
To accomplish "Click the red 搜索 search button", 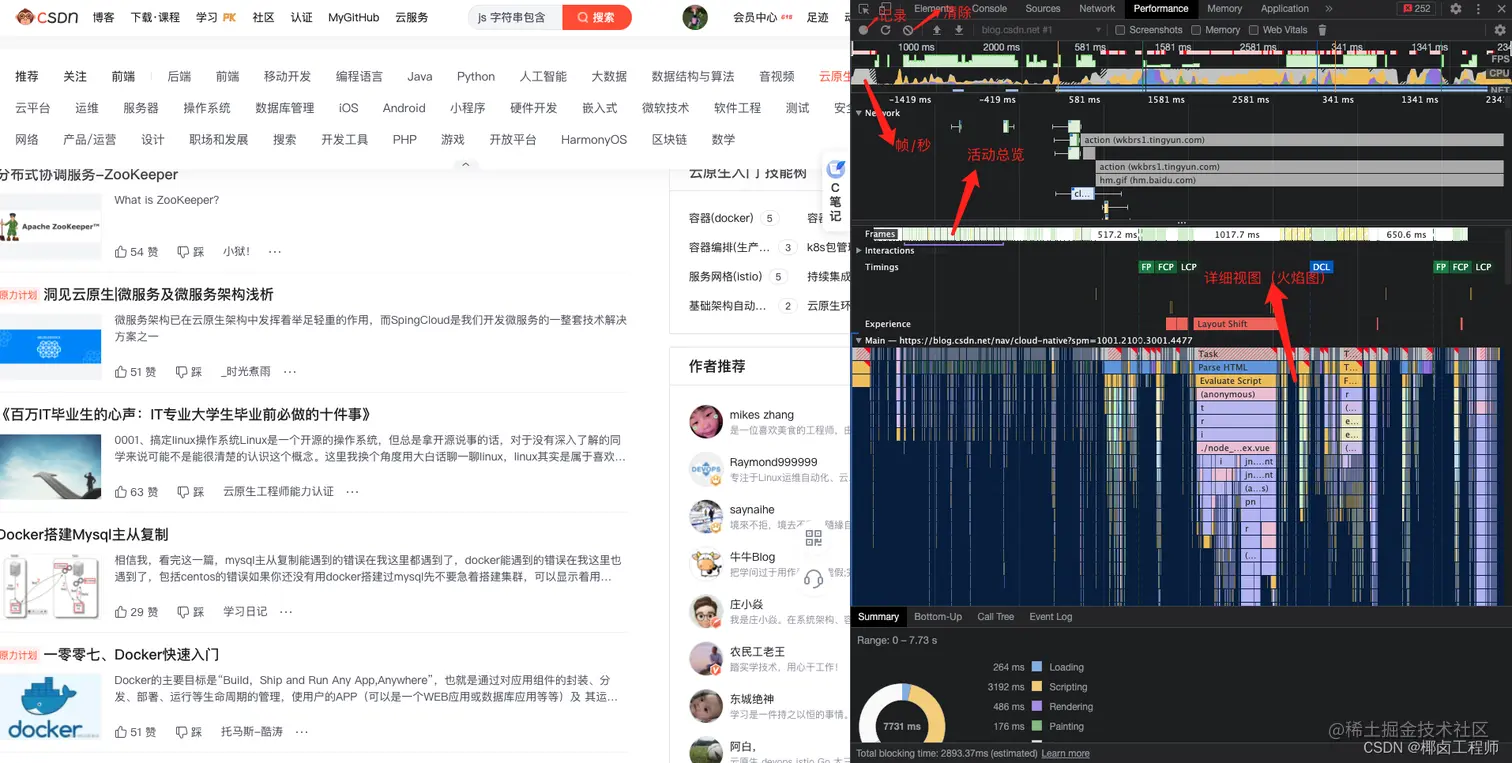I will coord(597,17).
